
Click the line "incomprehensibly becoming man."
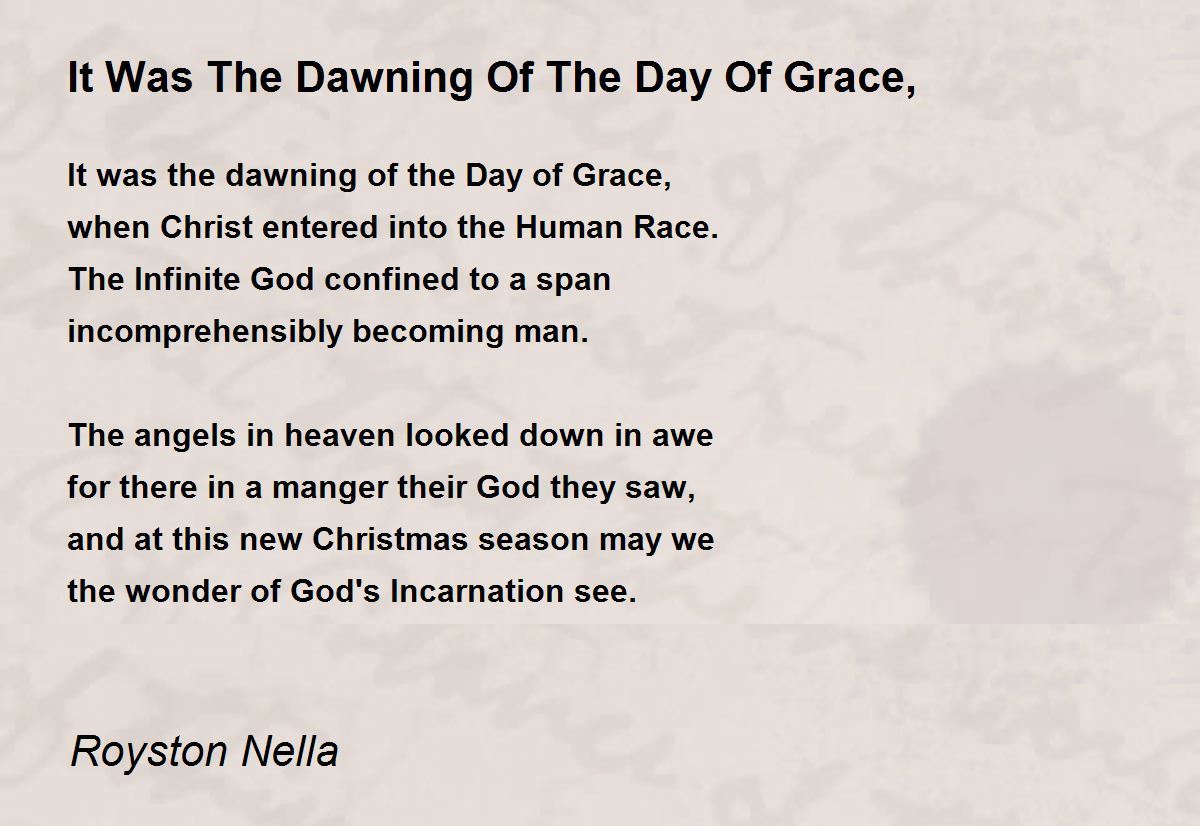328,333
